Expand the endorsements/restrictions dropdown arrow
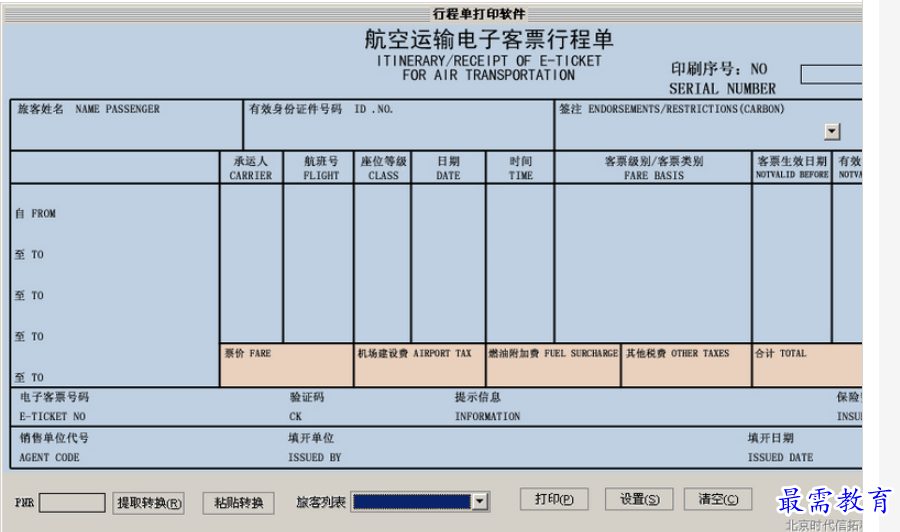900x532 pixels. point(832,131)
